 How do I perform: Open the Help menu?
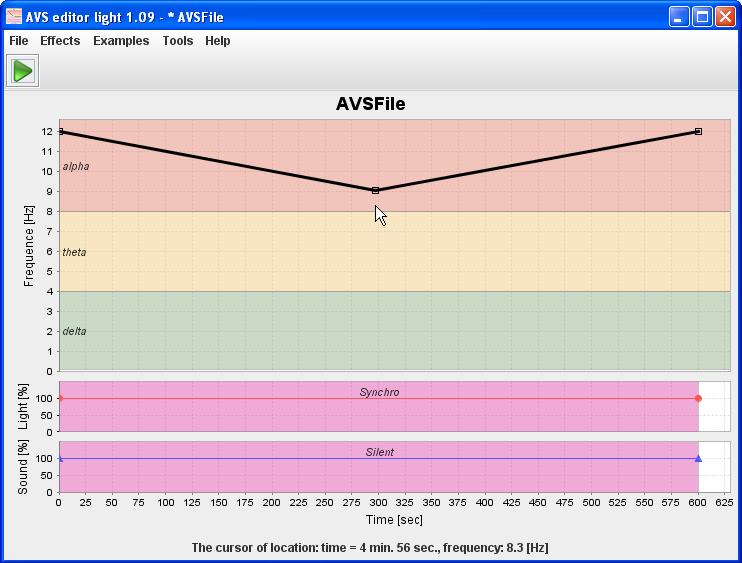click(217, 41)
